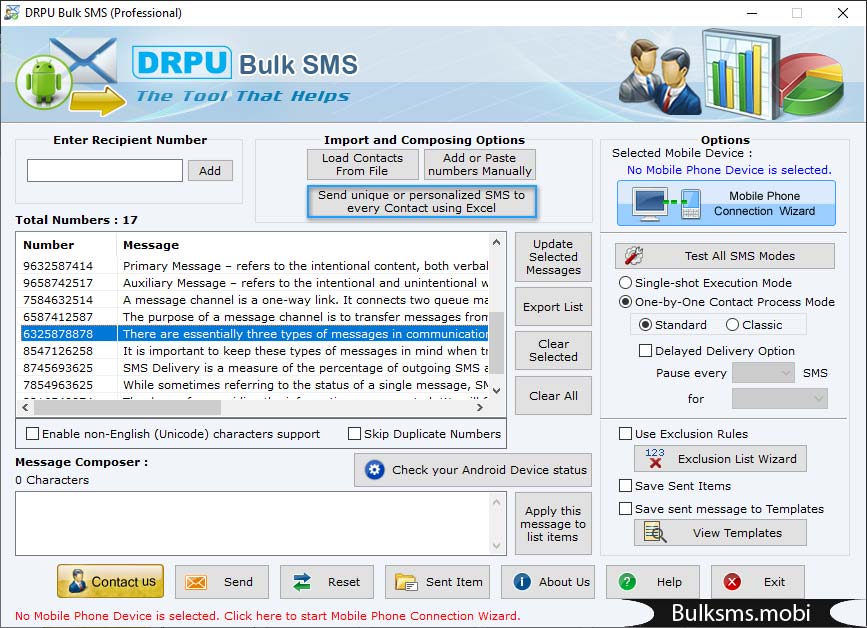
Task: Close the DRPU Bulk SMS window
Action: 843,13
